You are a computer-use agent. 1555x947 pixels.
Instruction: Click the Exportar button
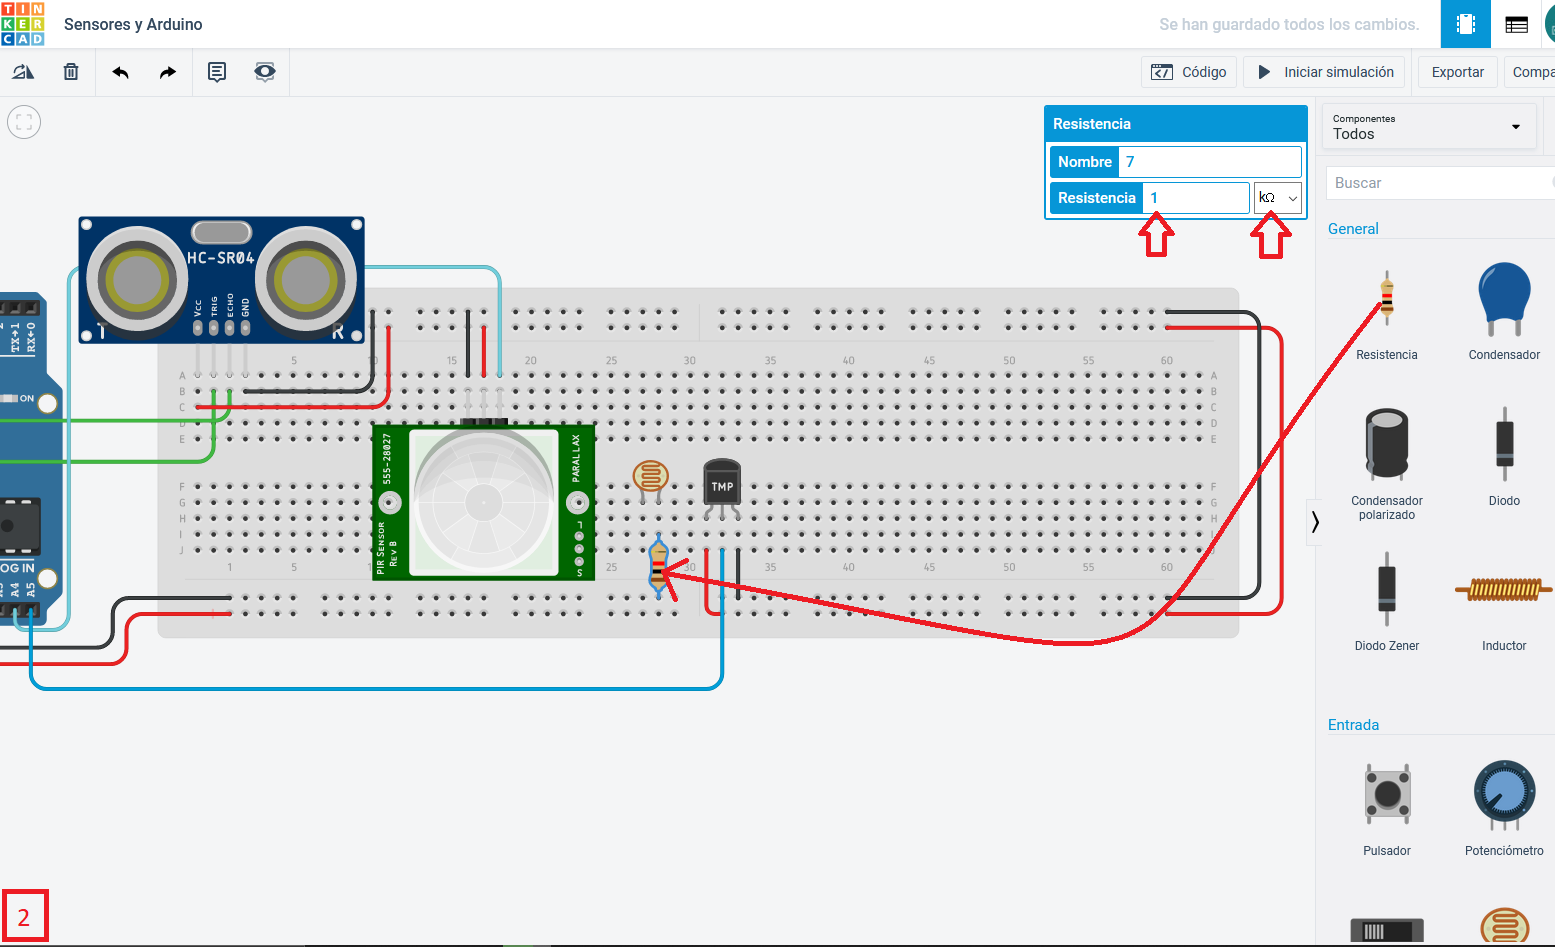pos(1456,71)
